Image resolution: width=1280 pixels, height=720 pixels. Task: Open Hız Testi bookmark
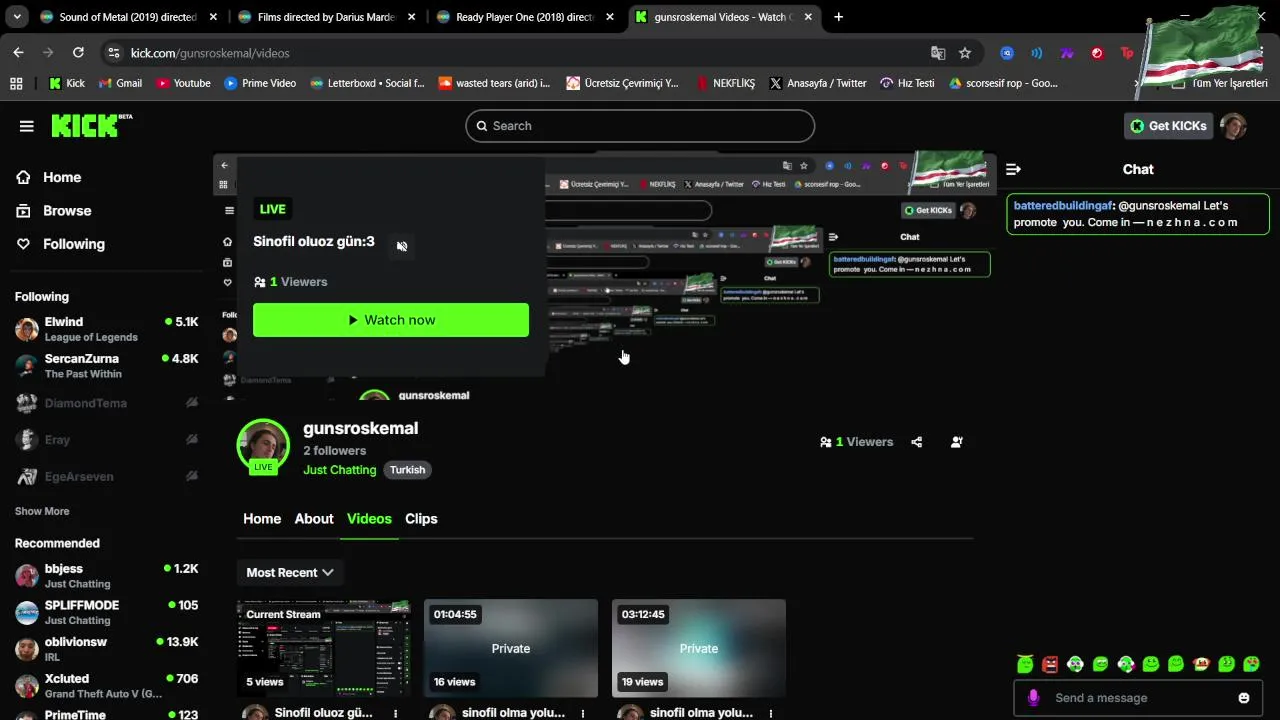tap(907, 83)
